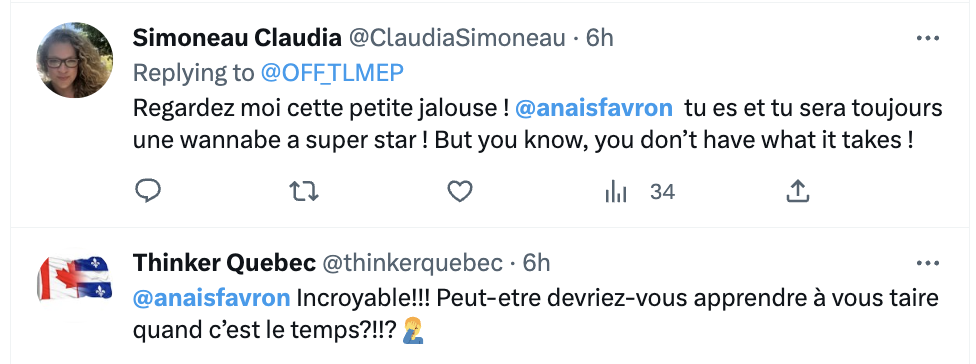Visit the @OFF_TLMEP profile link
Image resolution: width=976 pixels, height=364 pixels.
[x=332, y=73]
